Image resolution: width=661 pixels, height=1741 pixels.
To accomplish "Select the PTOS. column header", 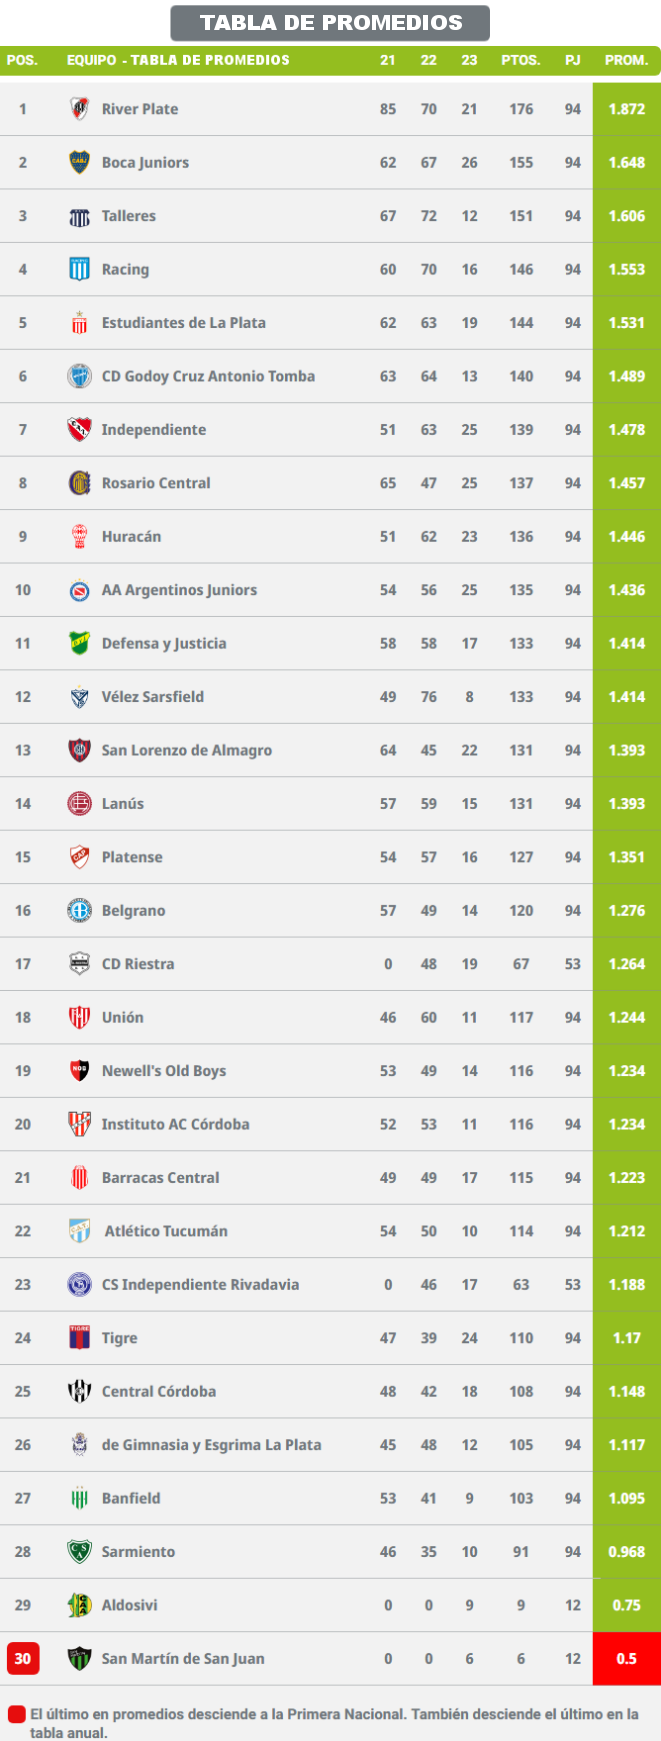I will [521, 60].
